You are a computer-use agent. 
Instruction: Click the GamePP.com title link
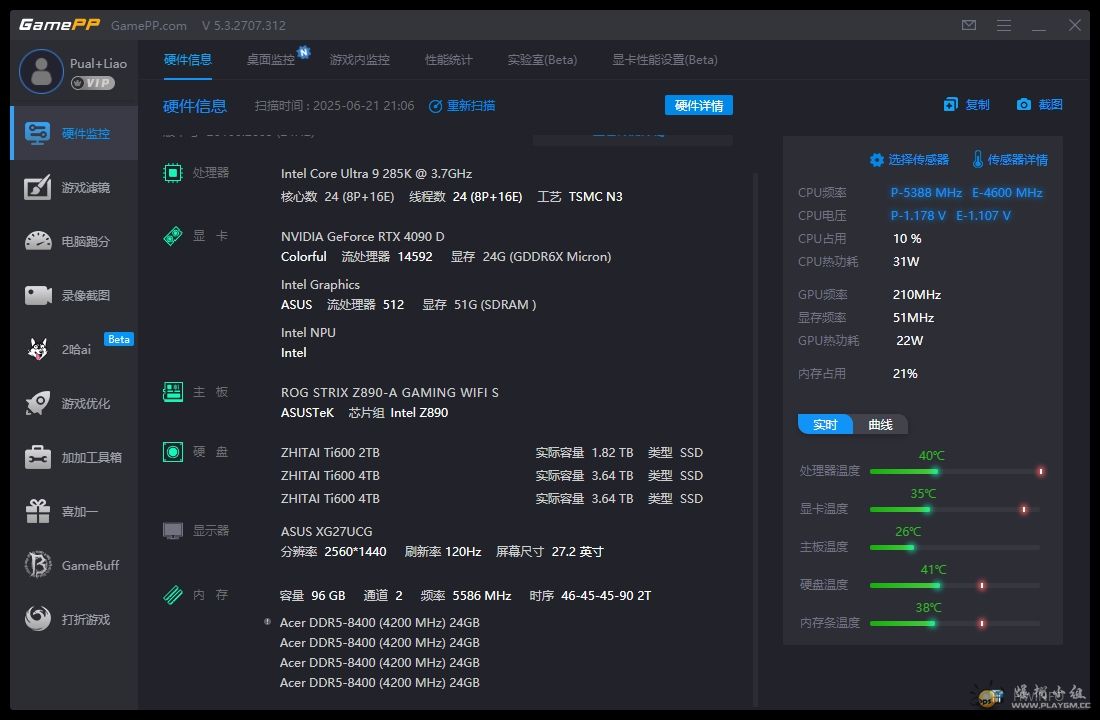(149, 25)
